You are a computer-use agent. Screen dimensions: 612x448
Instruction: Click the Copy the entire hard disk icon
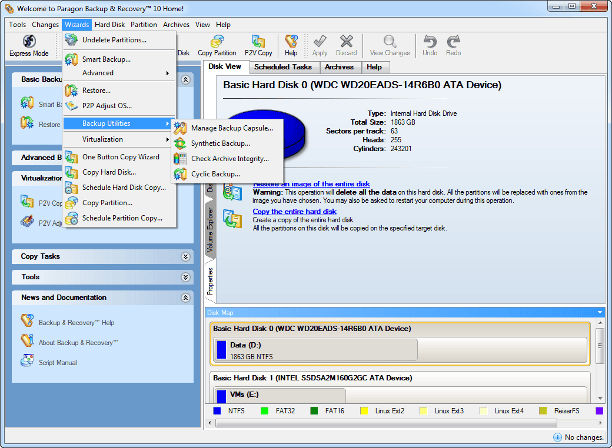[232, 219]
